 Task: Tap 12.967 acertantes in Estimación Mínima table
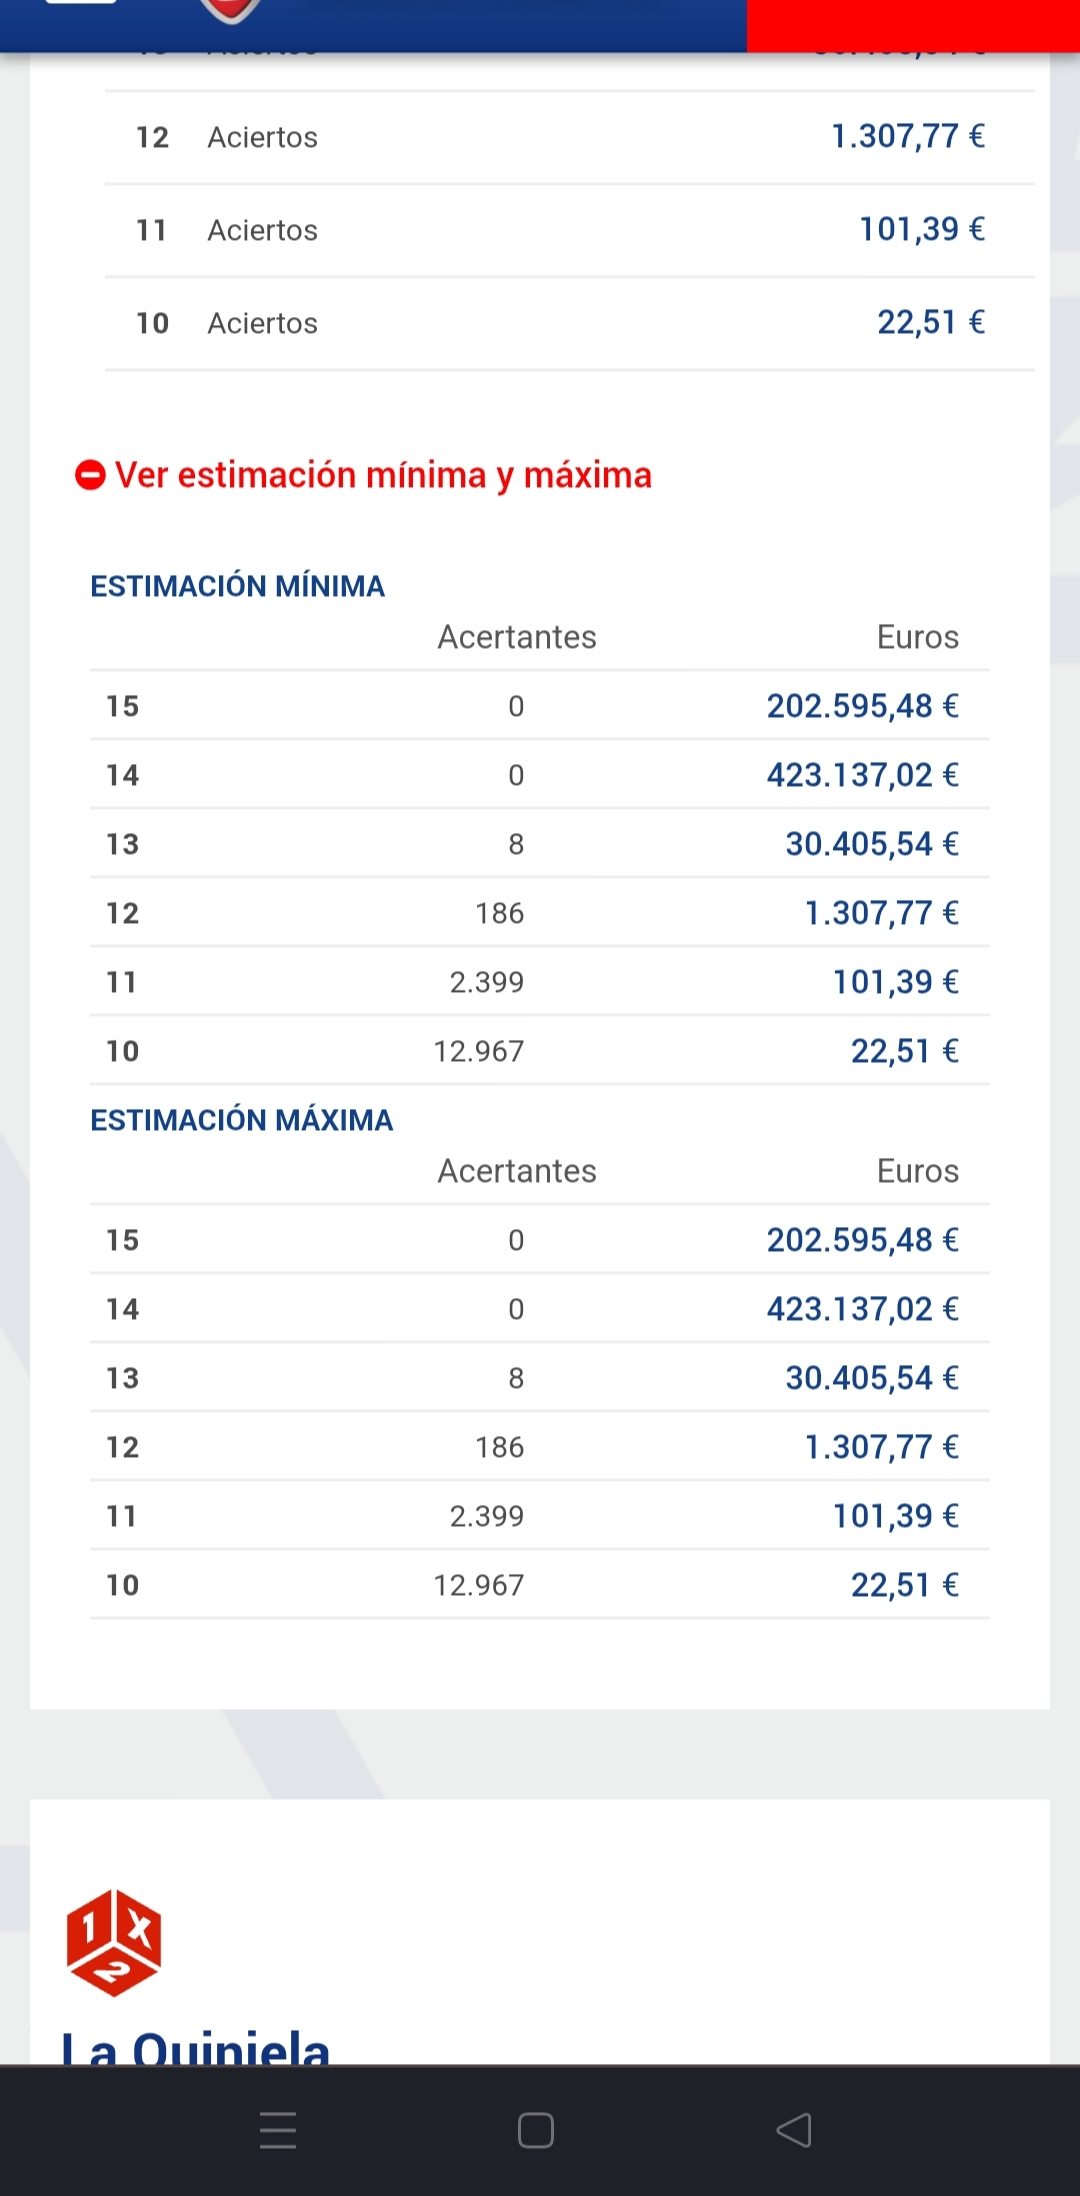click(478, 1051)
